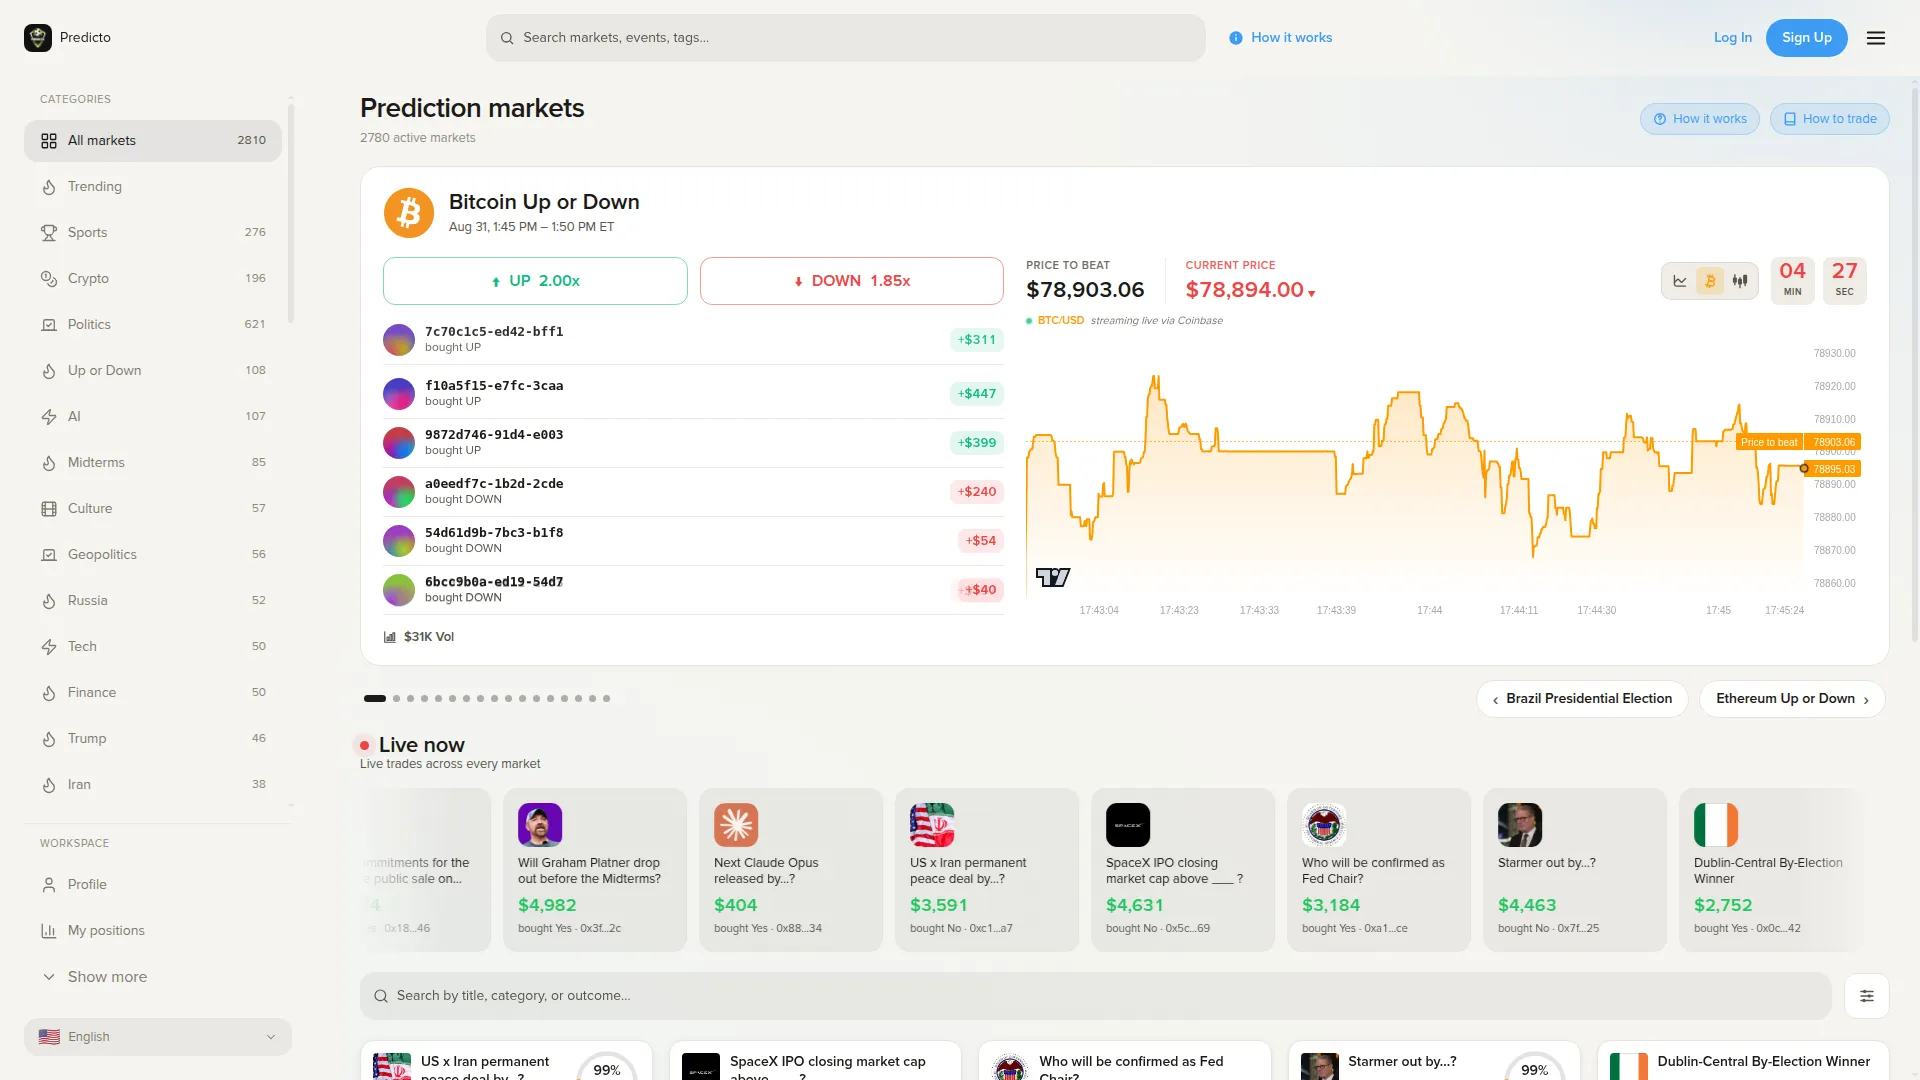Expand the Show more sidebar section

coord(158,977)
